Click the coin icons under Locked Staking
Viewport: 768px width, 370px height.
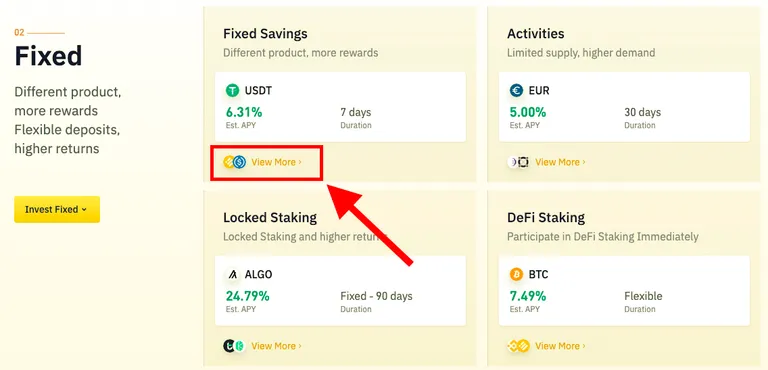click(234, 346)
